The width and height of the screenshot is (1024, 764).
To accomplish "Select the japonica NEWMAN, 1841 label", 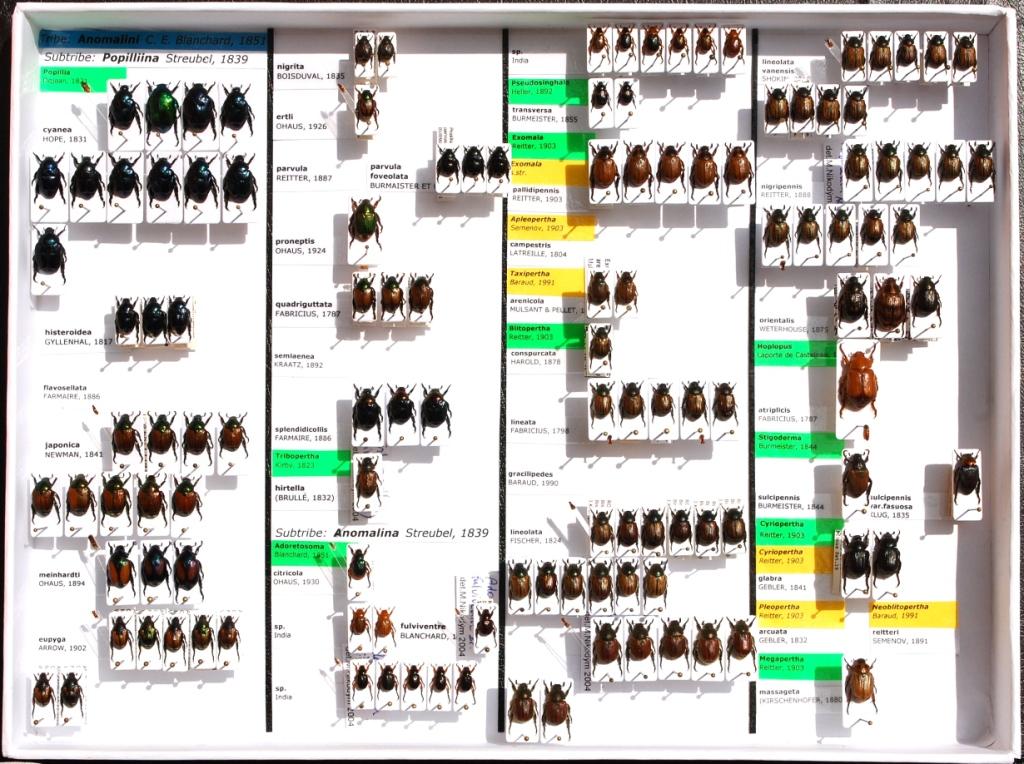I will tap(74, 449).
